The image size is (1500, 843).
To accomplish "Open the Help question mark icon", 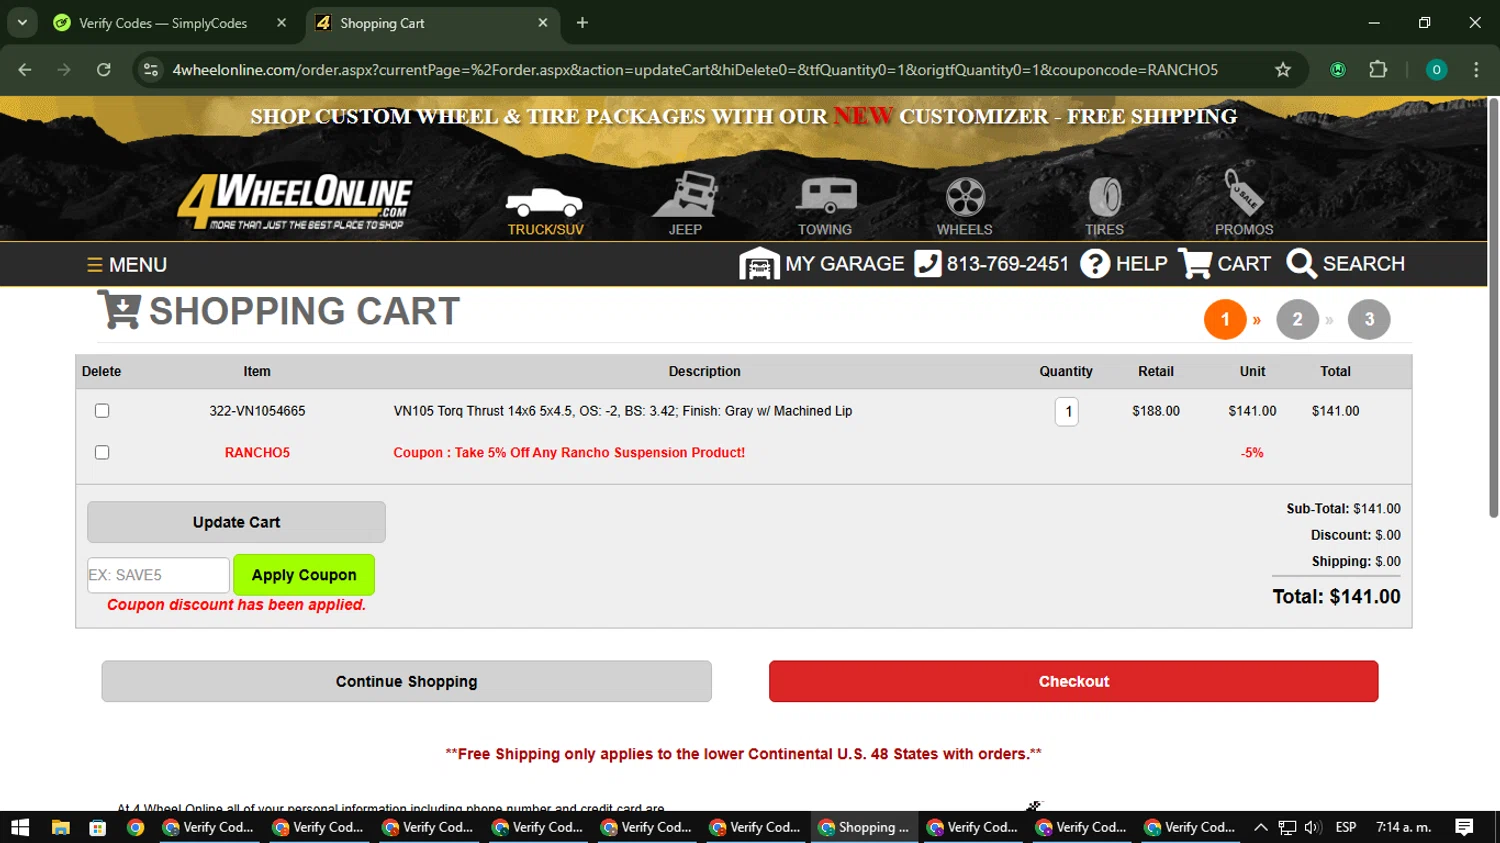I will point(1095,264).
